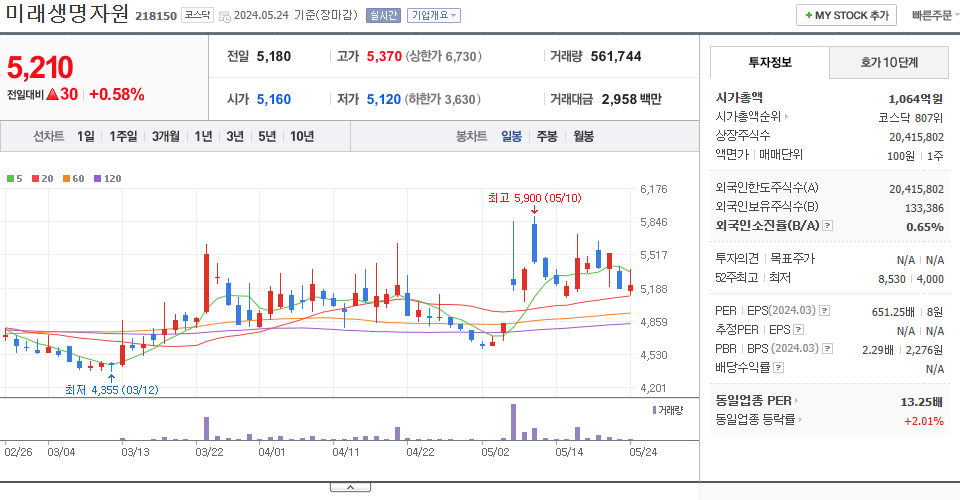Click the 동일업종 PER value 13.25배

pyautogui.click(x=921, y=402)
